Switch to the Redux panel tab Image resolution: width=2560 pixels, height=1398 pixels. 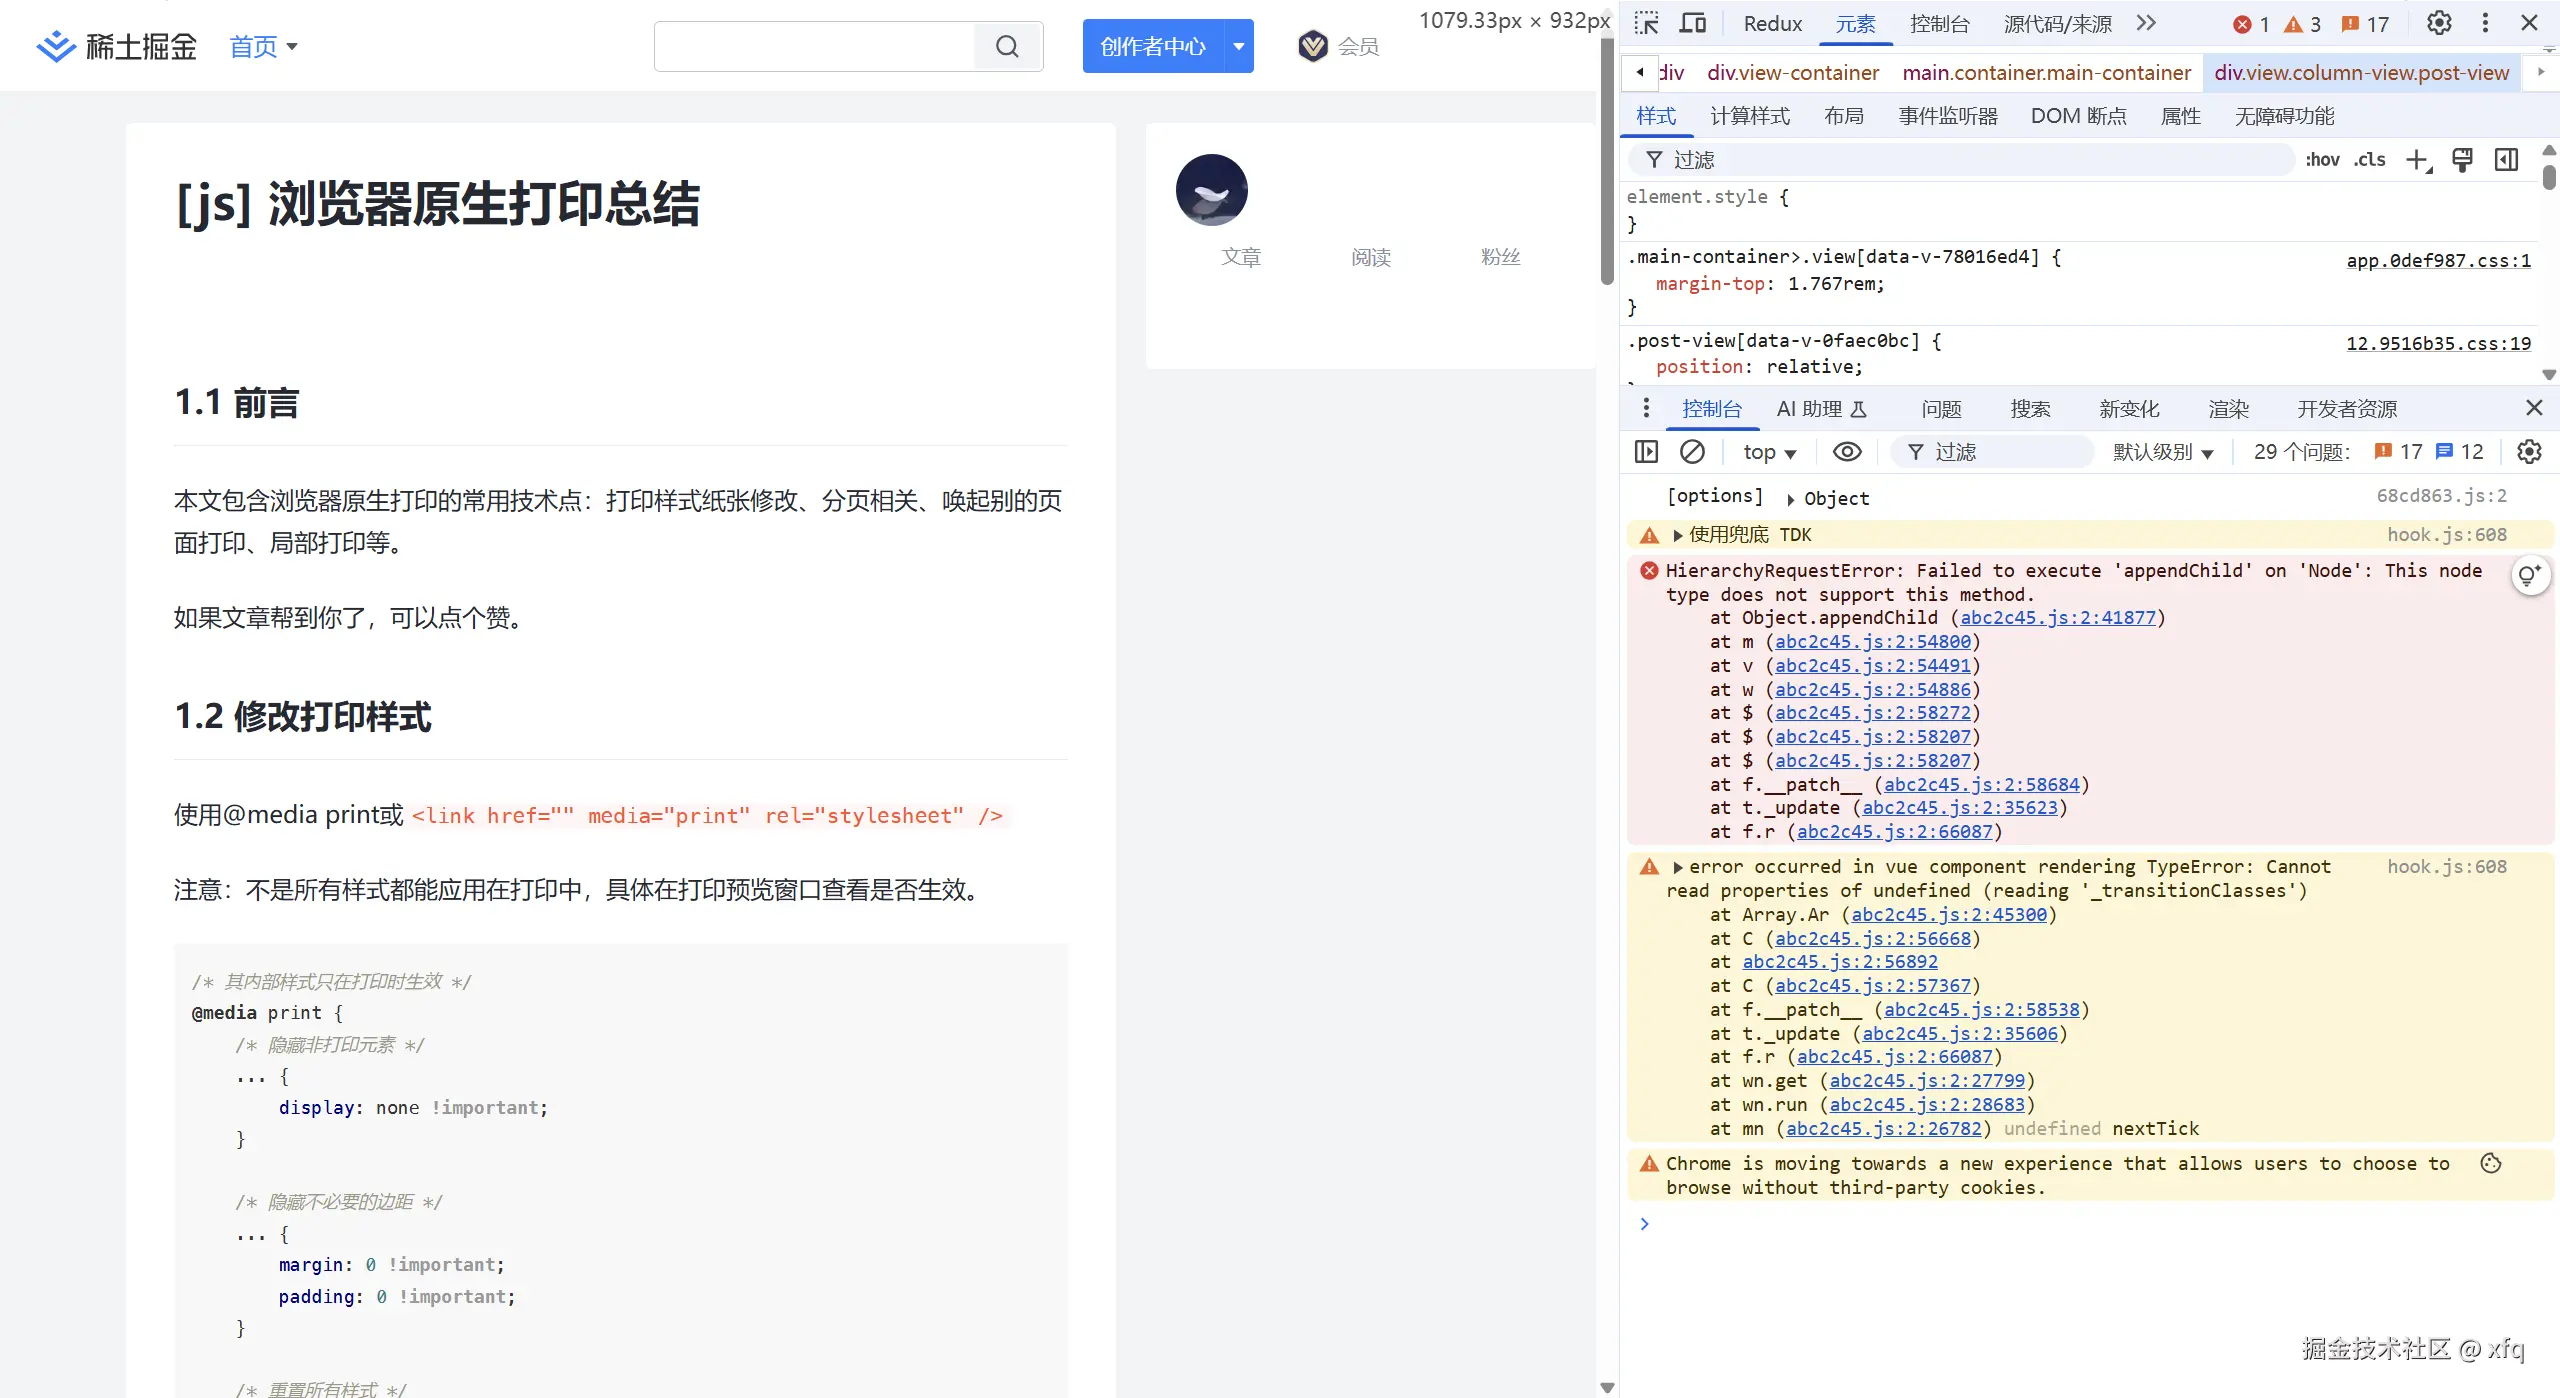pos(1771,23)
